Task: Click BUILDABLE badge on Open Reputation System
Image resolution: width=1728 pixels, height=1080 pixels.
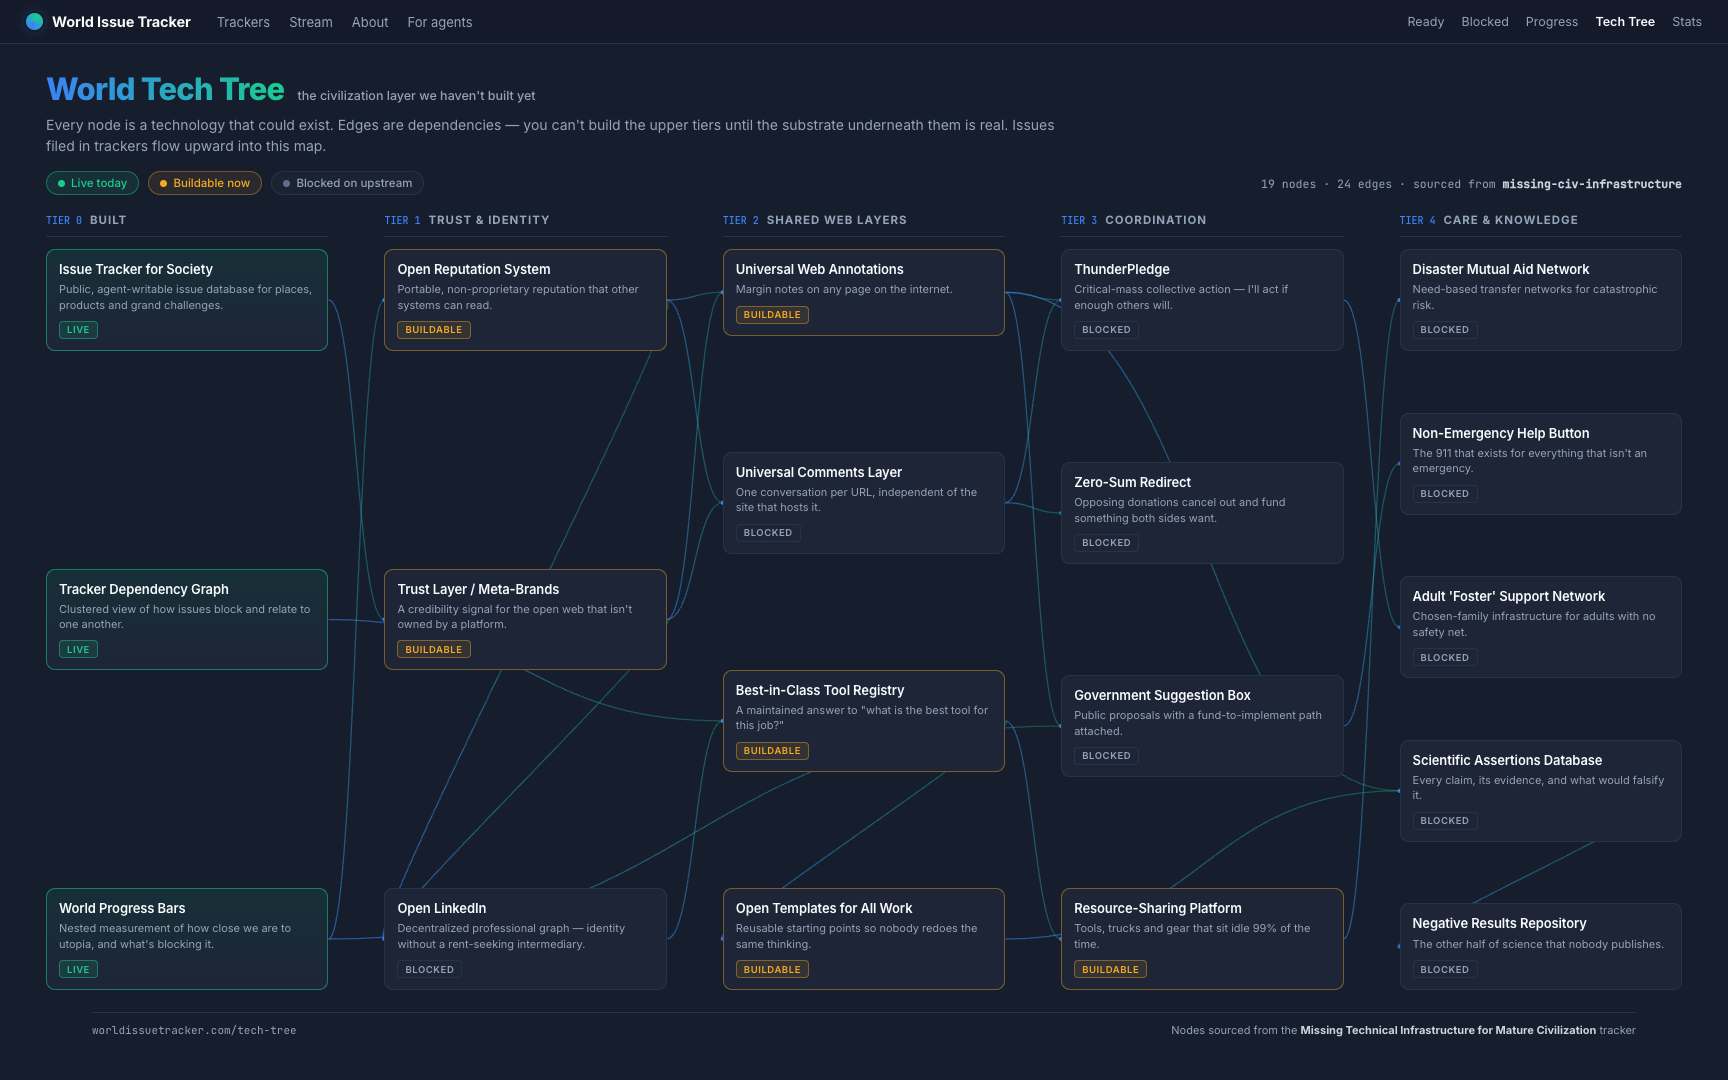Action: (434, 330)
